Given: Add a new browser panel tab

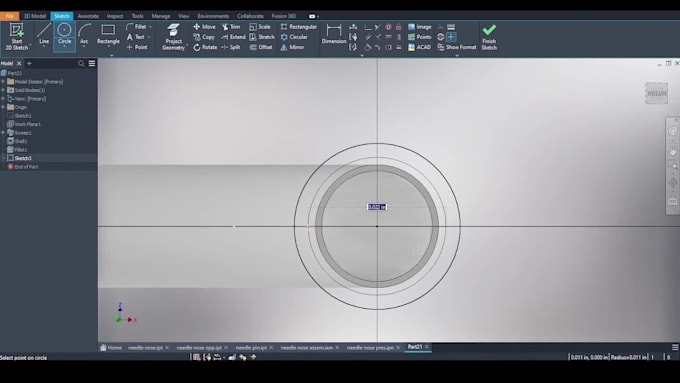Looking at the screenshot, I should (x=29, y=63).
